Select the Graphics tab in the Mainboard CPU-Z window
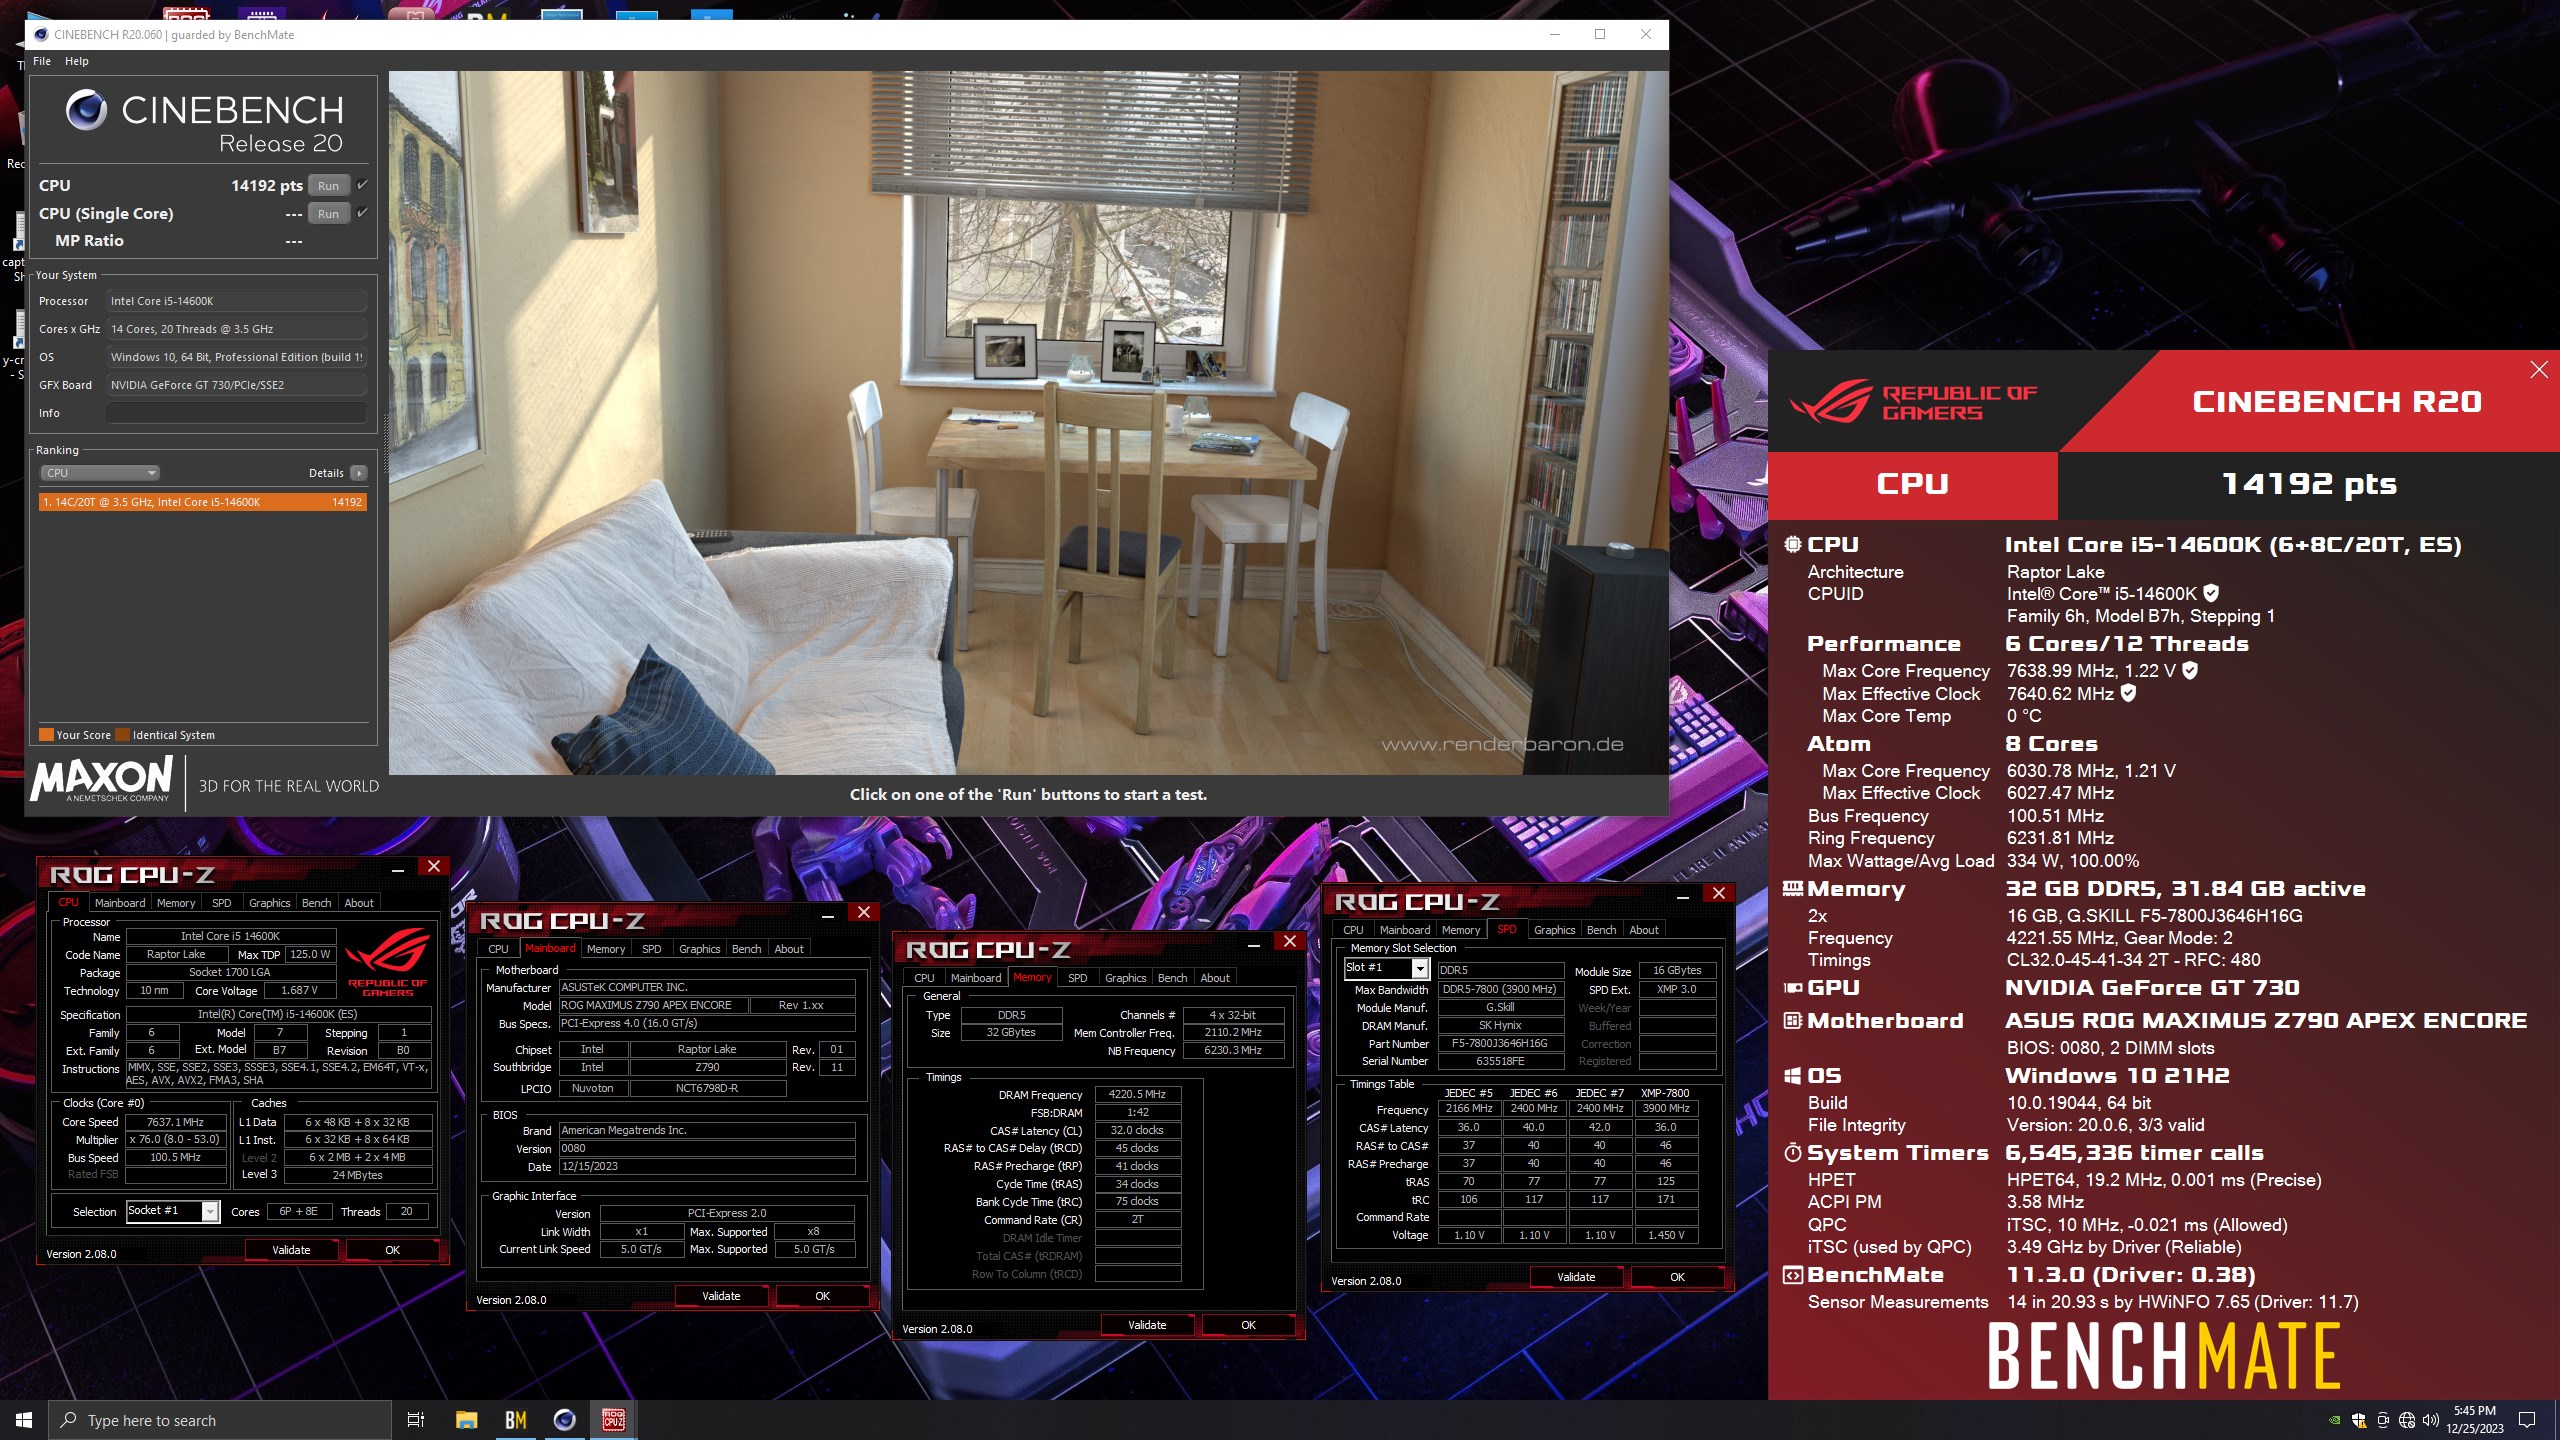This screenshot has height=1440, width=2560. coord(699,949)
